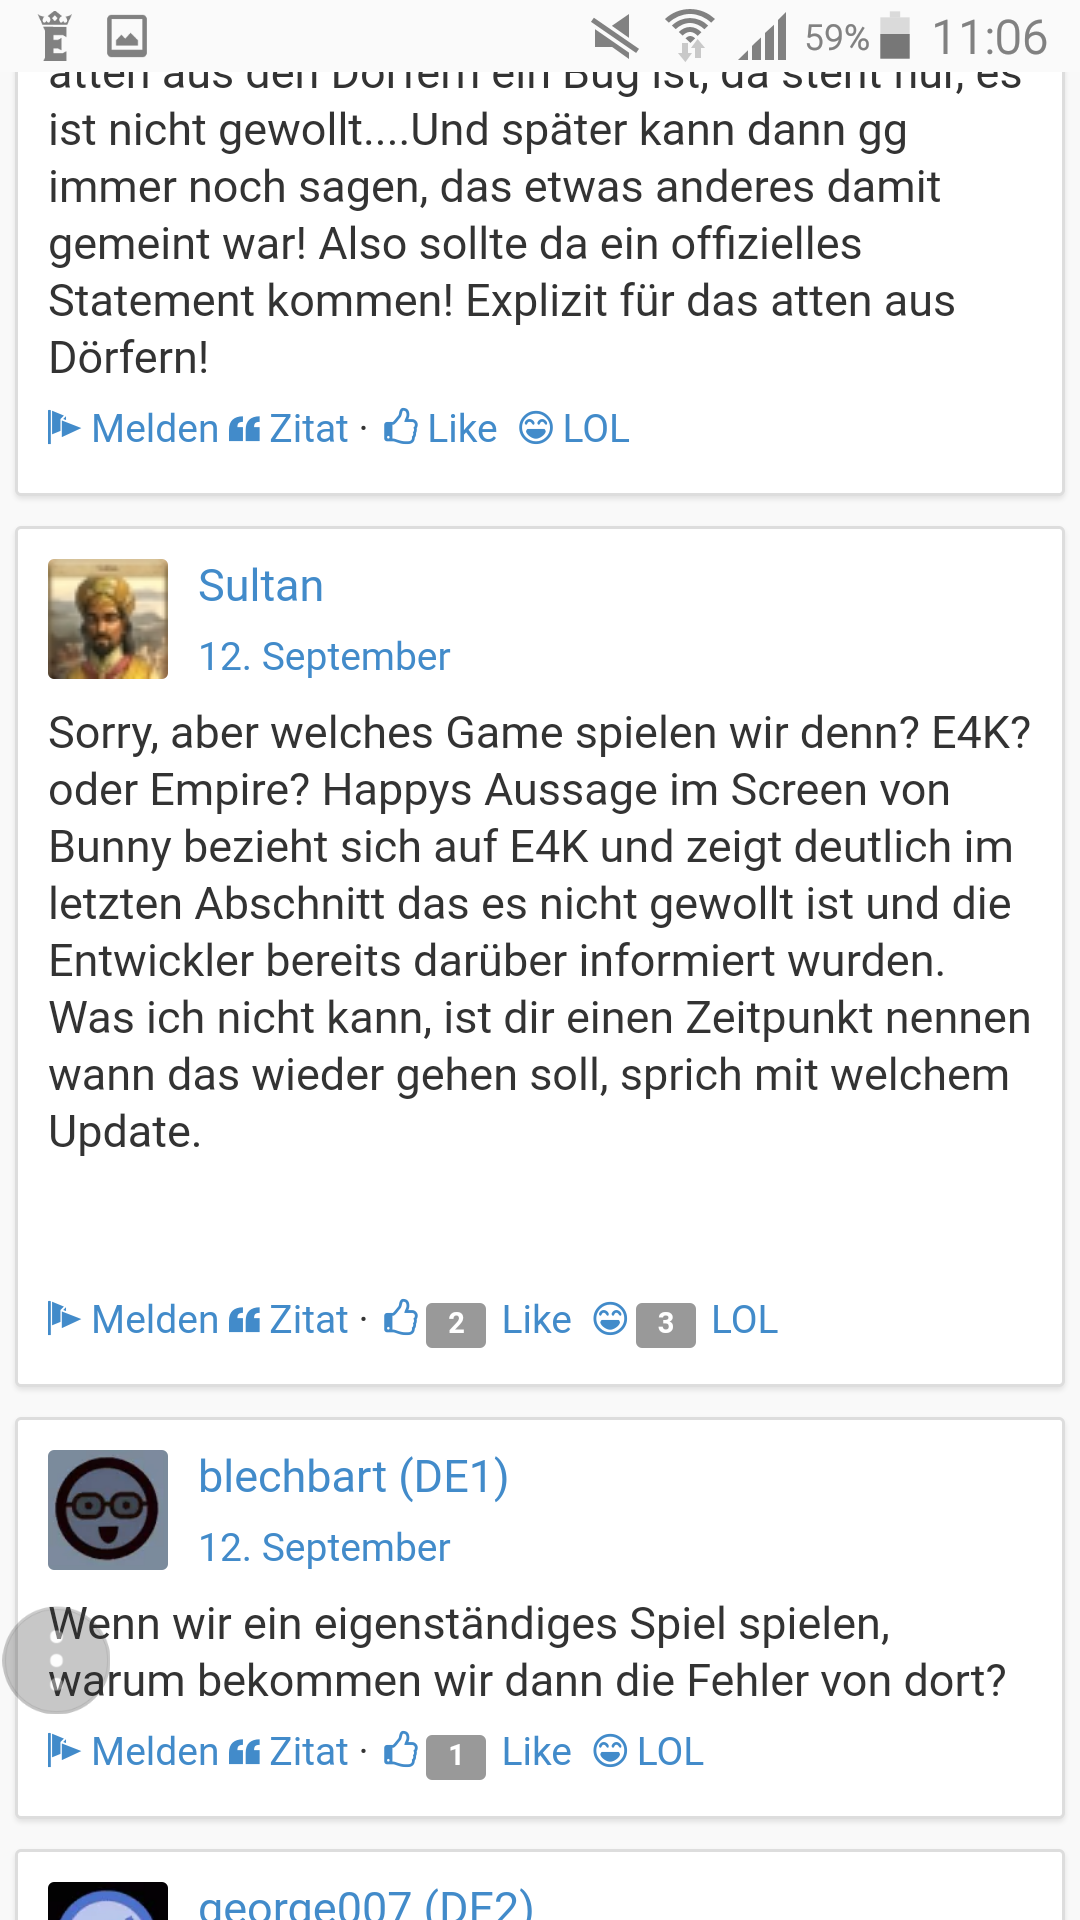Tap the image notification icon in status bar
The height and width of the screenshot is (1920, 1080).
127,37
